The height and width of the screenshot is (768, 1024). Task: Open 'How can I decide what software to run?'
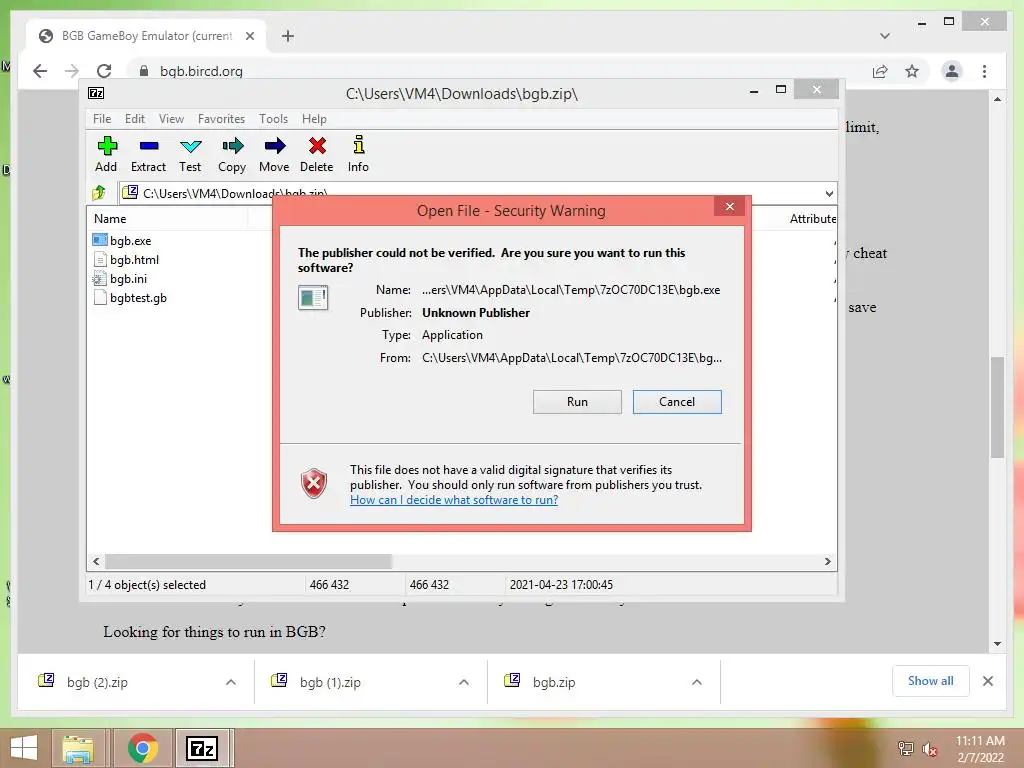point(454,500)
